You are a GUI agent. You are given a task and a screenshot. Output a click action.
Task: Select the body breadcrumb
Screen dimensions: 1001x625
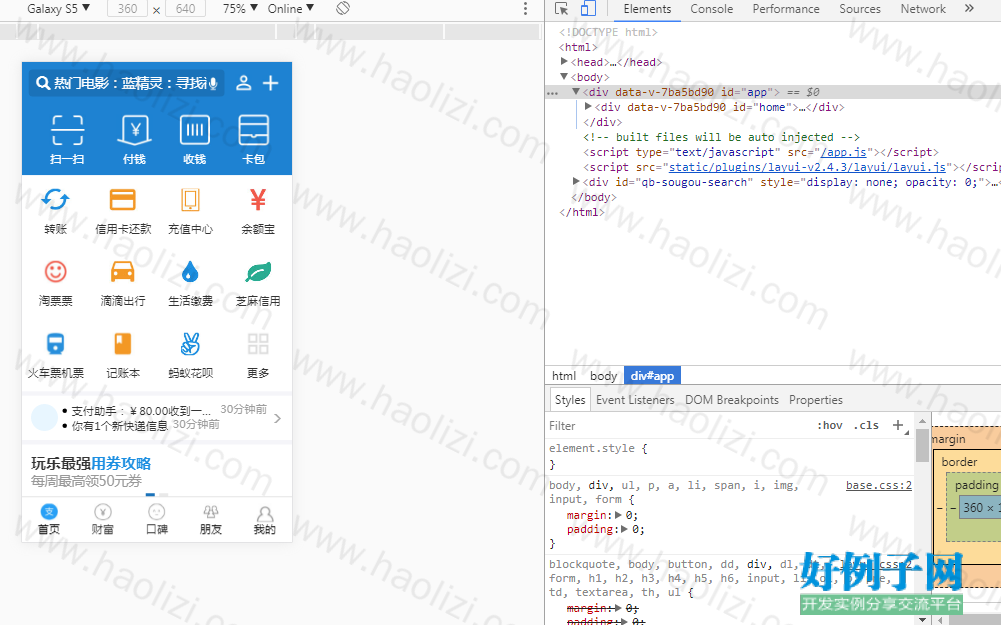click(603, 376)
